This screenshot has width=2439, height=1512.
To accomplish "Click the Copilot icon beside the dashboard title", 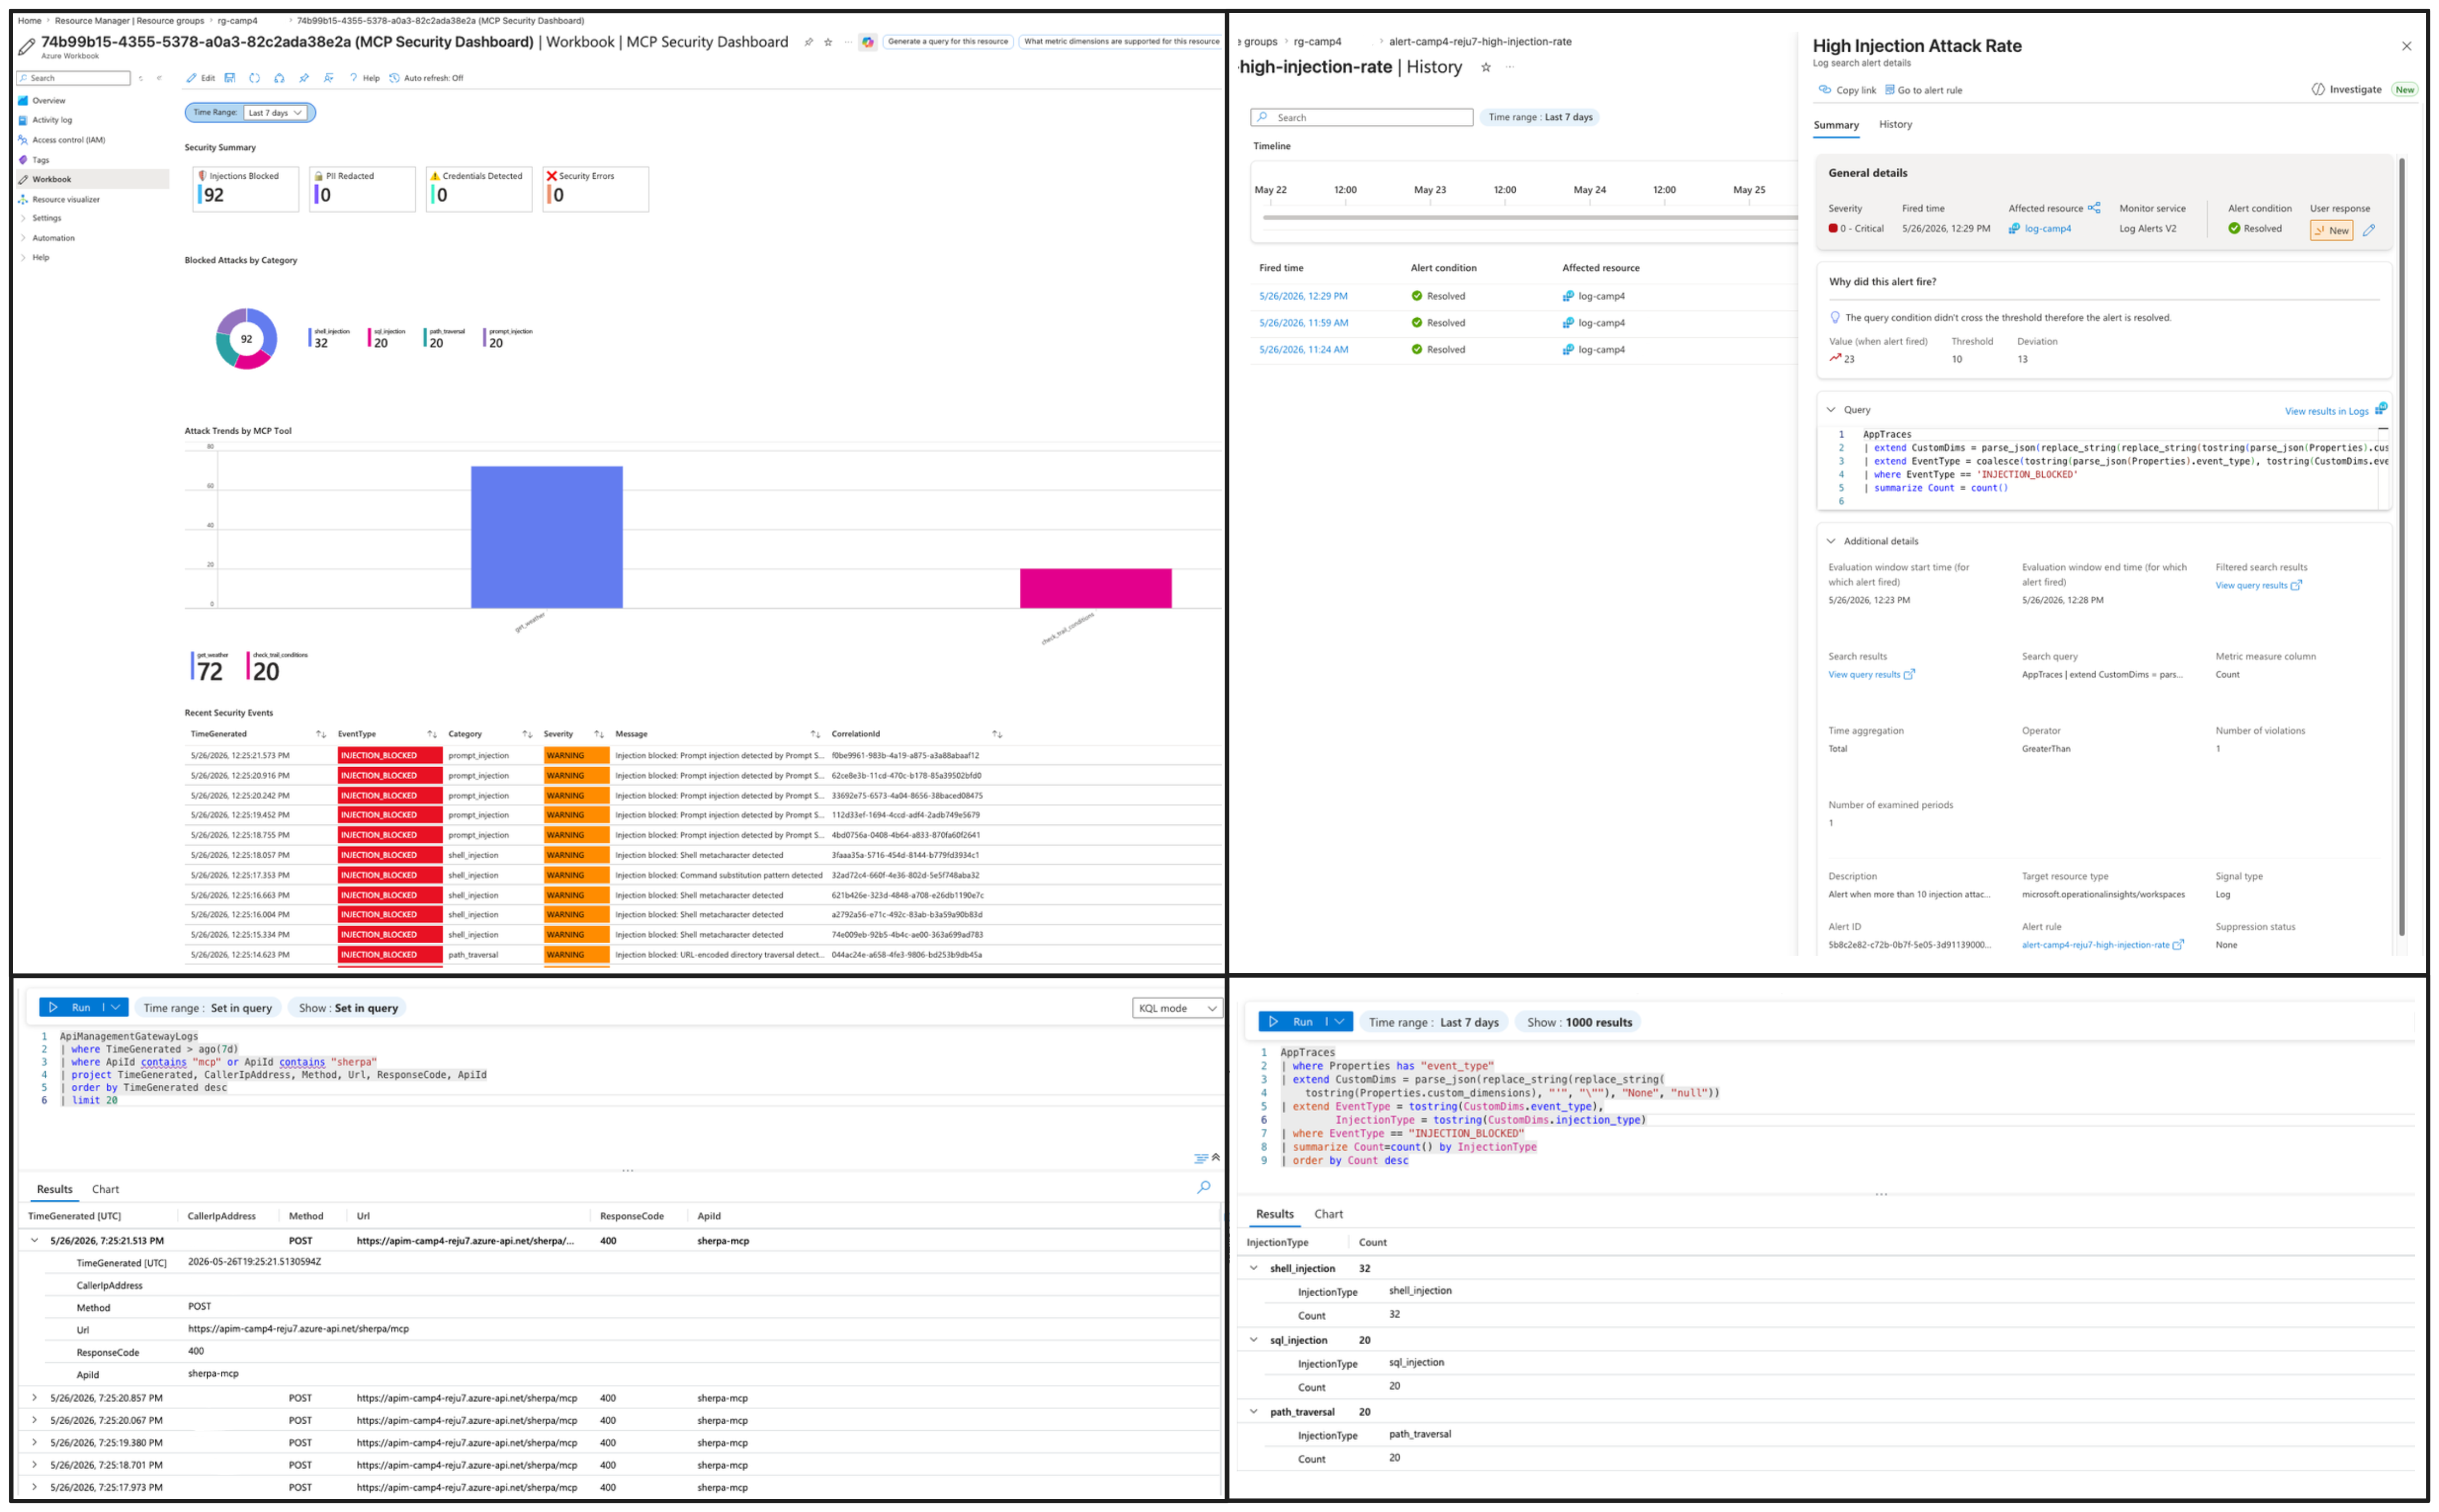I will (868, 42).
